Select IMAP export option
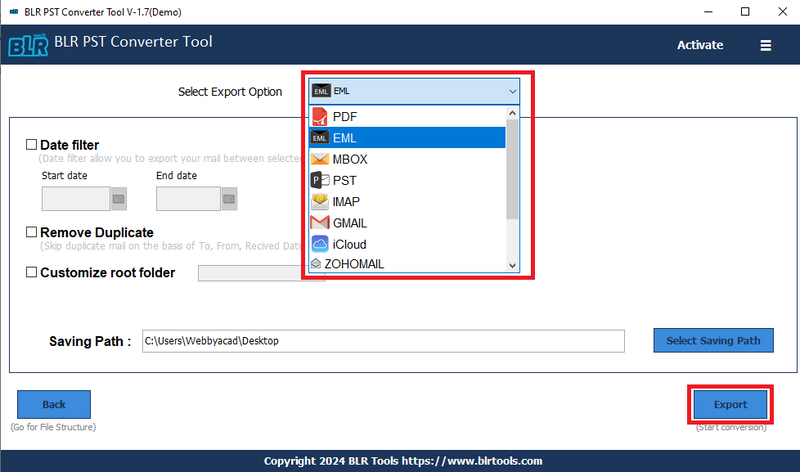This screenshot has width=800, height=472. (x=407, y=202)
